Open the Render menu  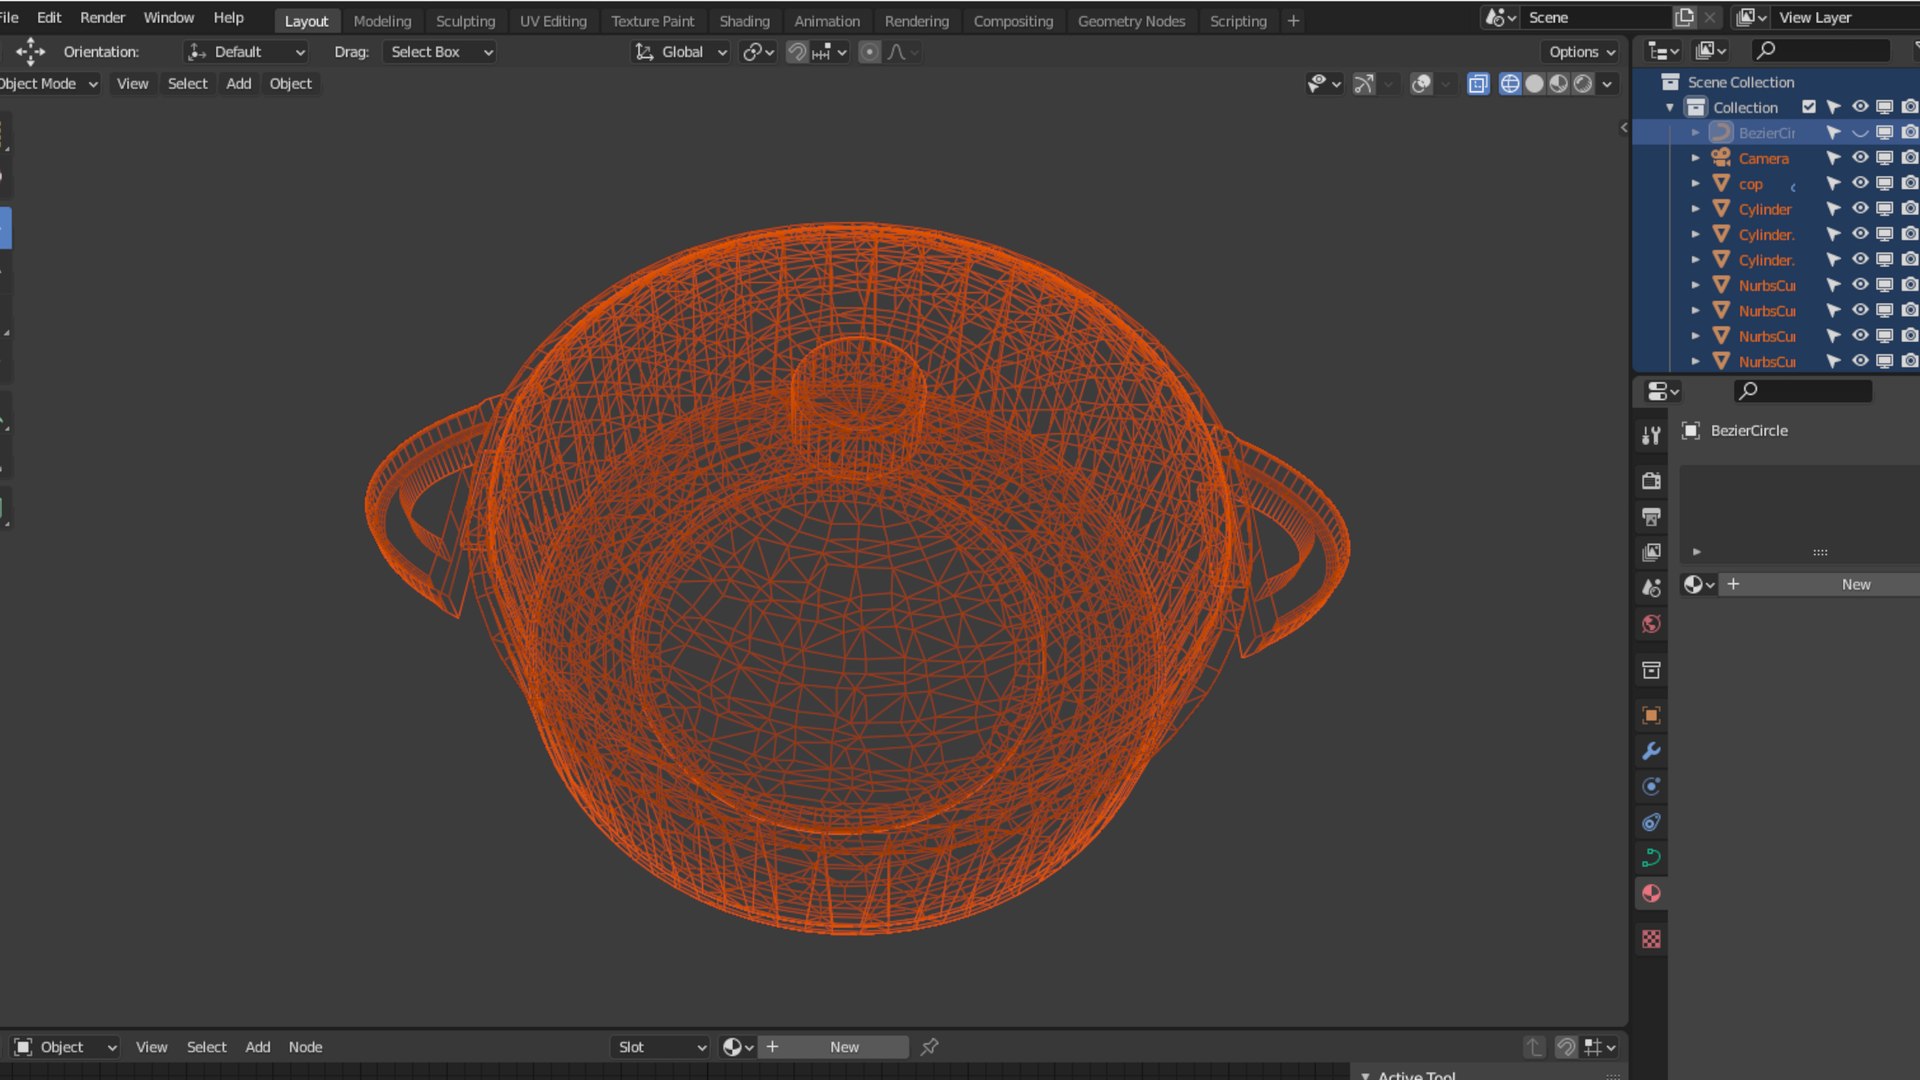pos(102,18)
